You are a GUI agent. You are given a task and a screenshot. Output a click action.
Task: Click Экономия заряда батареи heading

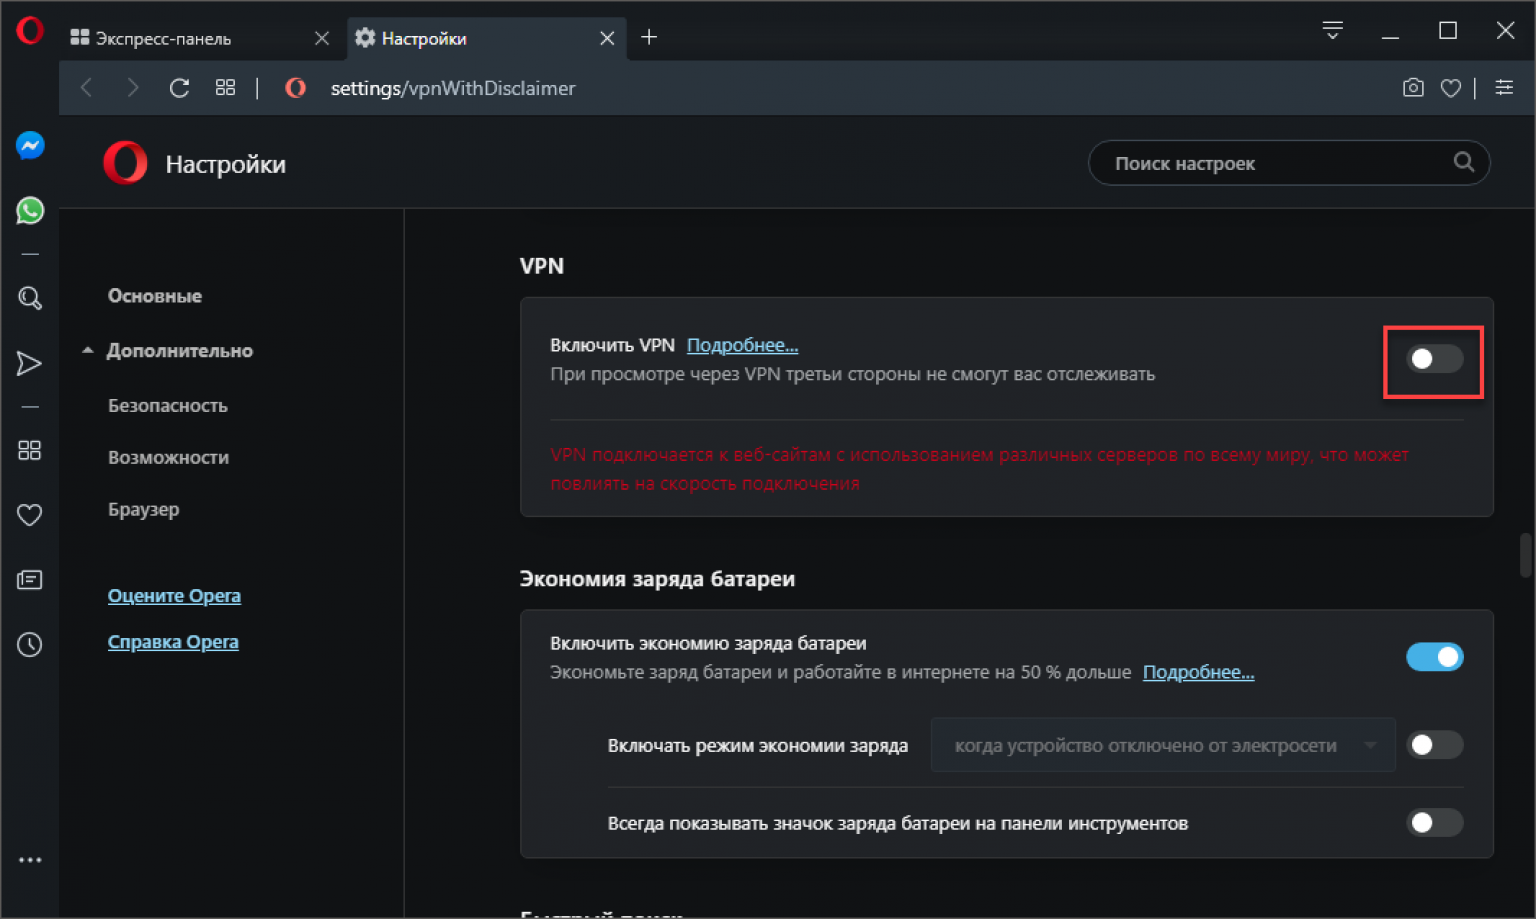pyautogui.click(x=657, y=579)
